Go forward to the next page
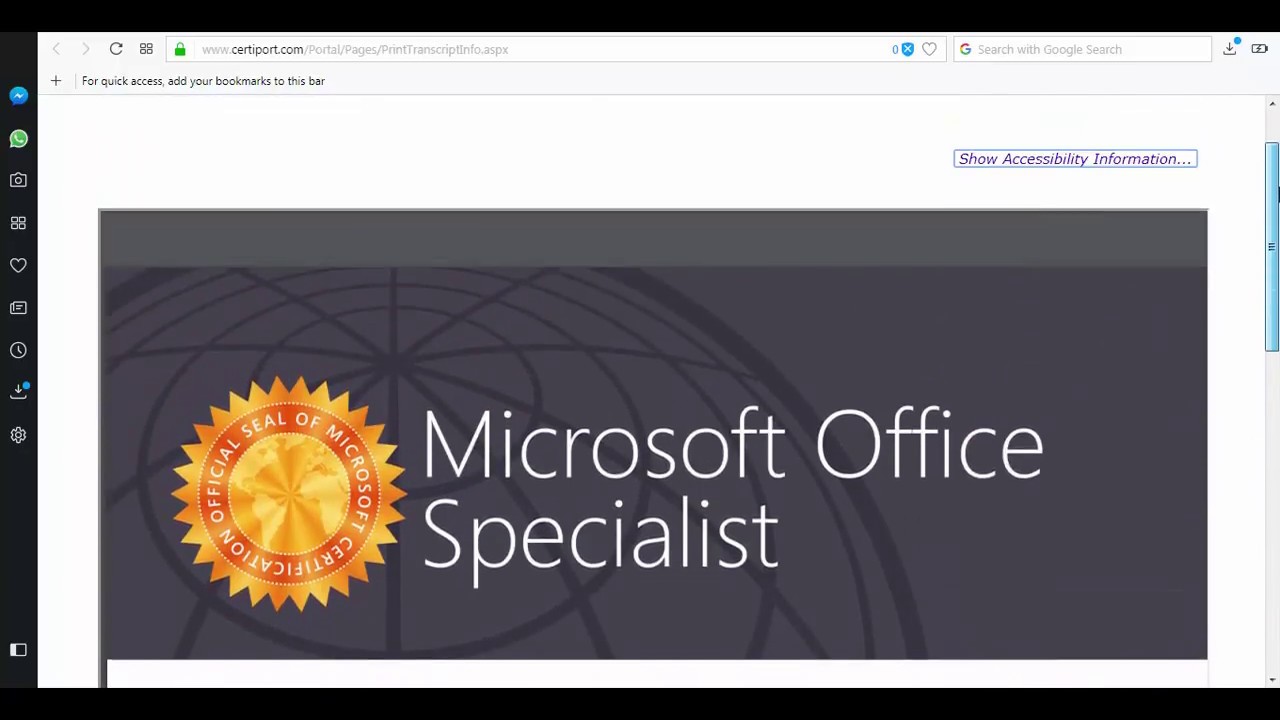 tap(85, 49)
